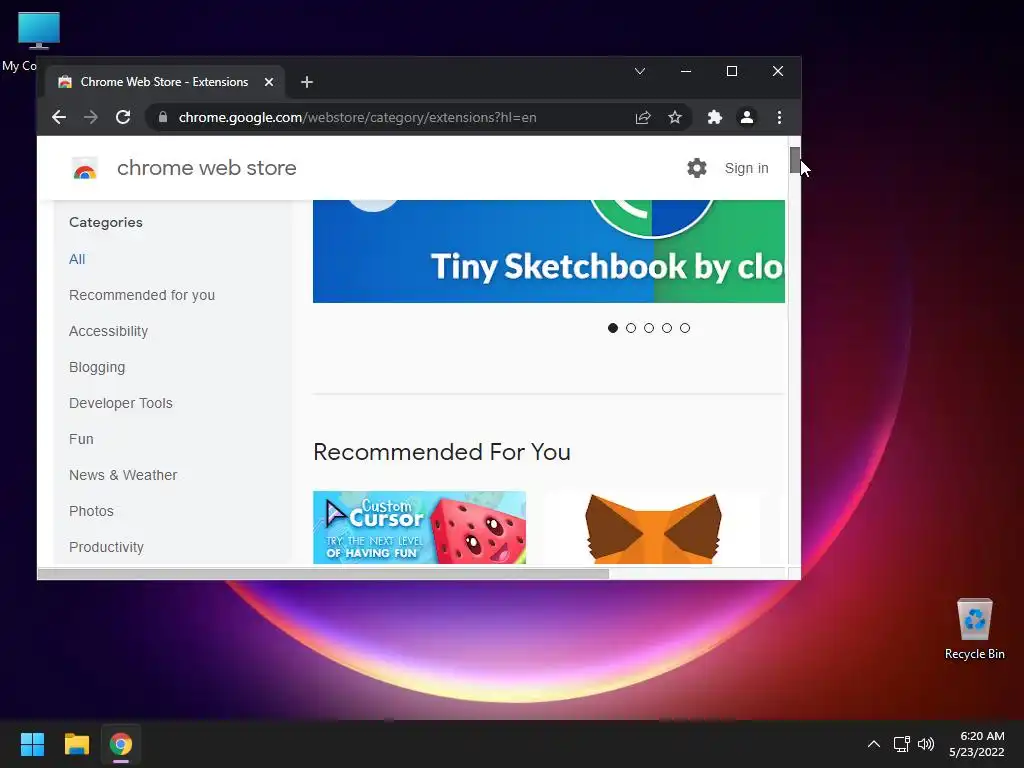Screen dimensions: 1024x768
Task: Open network status in the system tray
Action: [901, 744]
